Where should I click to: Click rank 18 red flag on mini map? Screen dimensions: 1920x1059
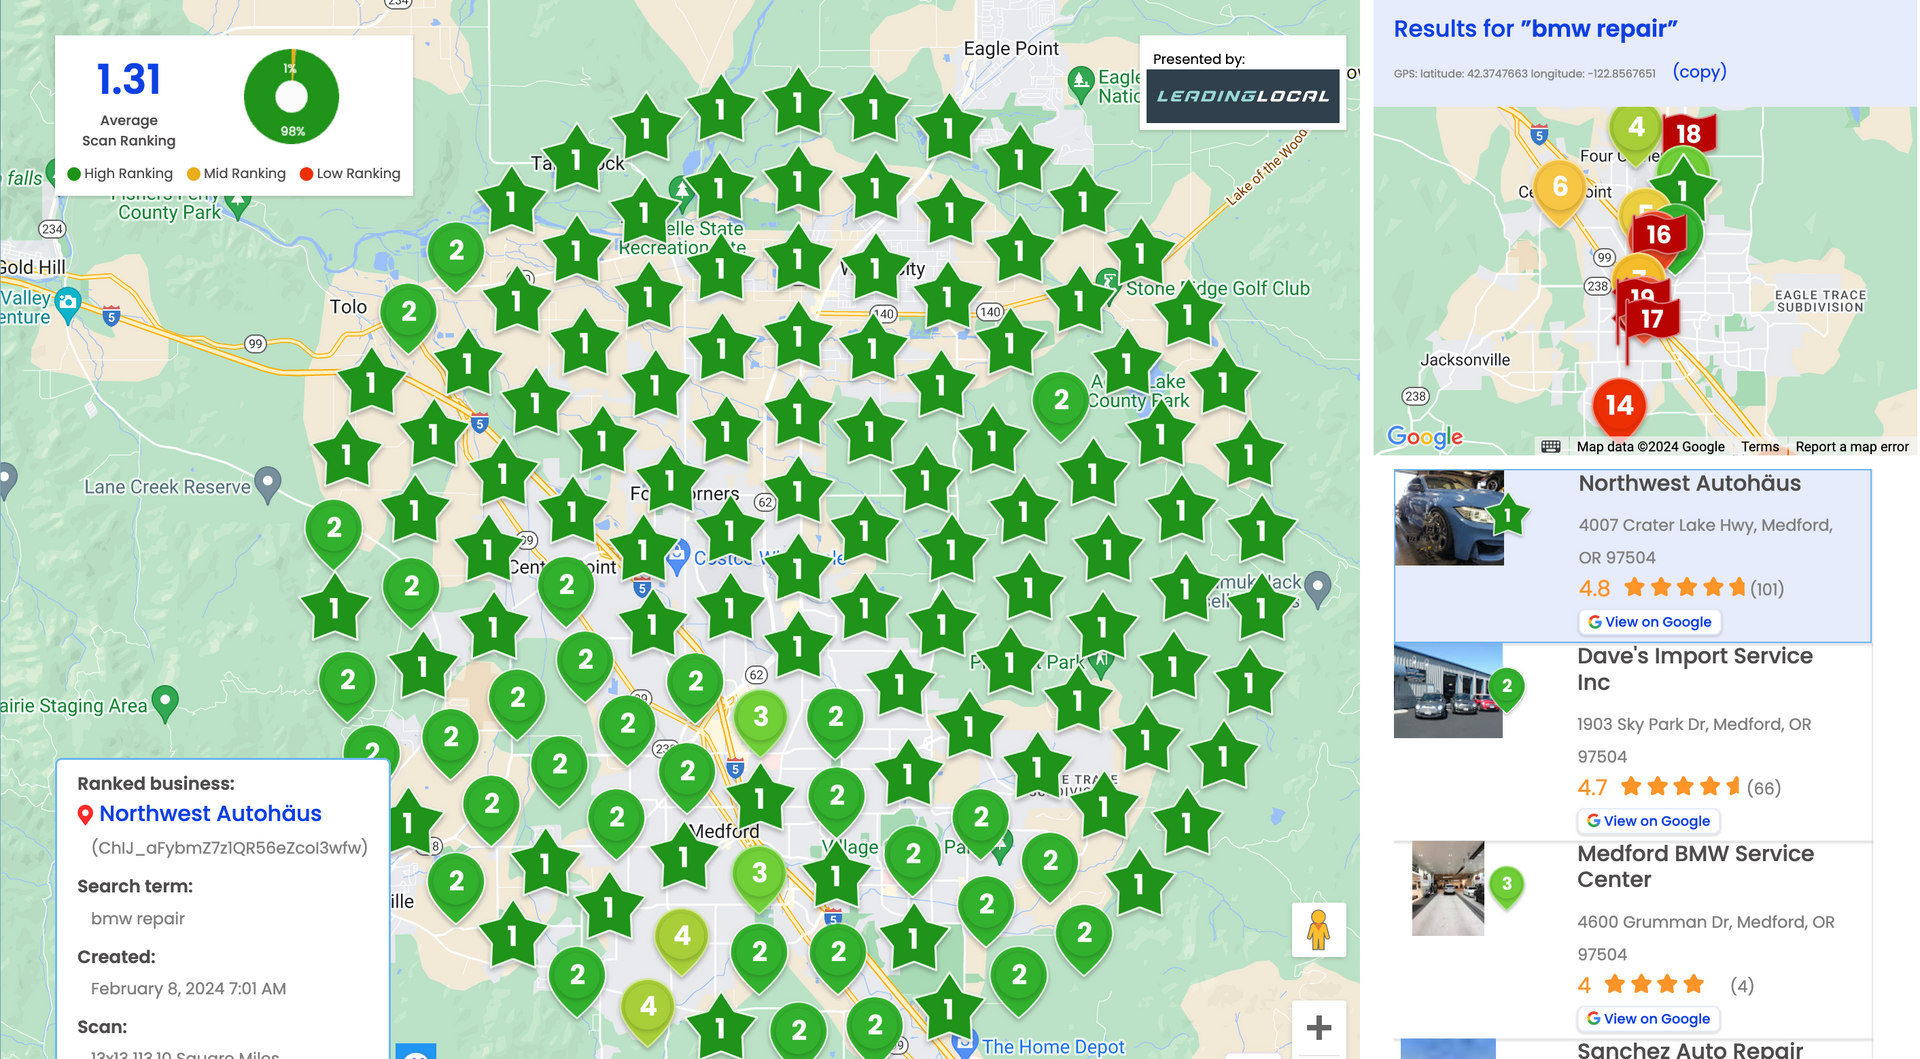[1688, 134]
